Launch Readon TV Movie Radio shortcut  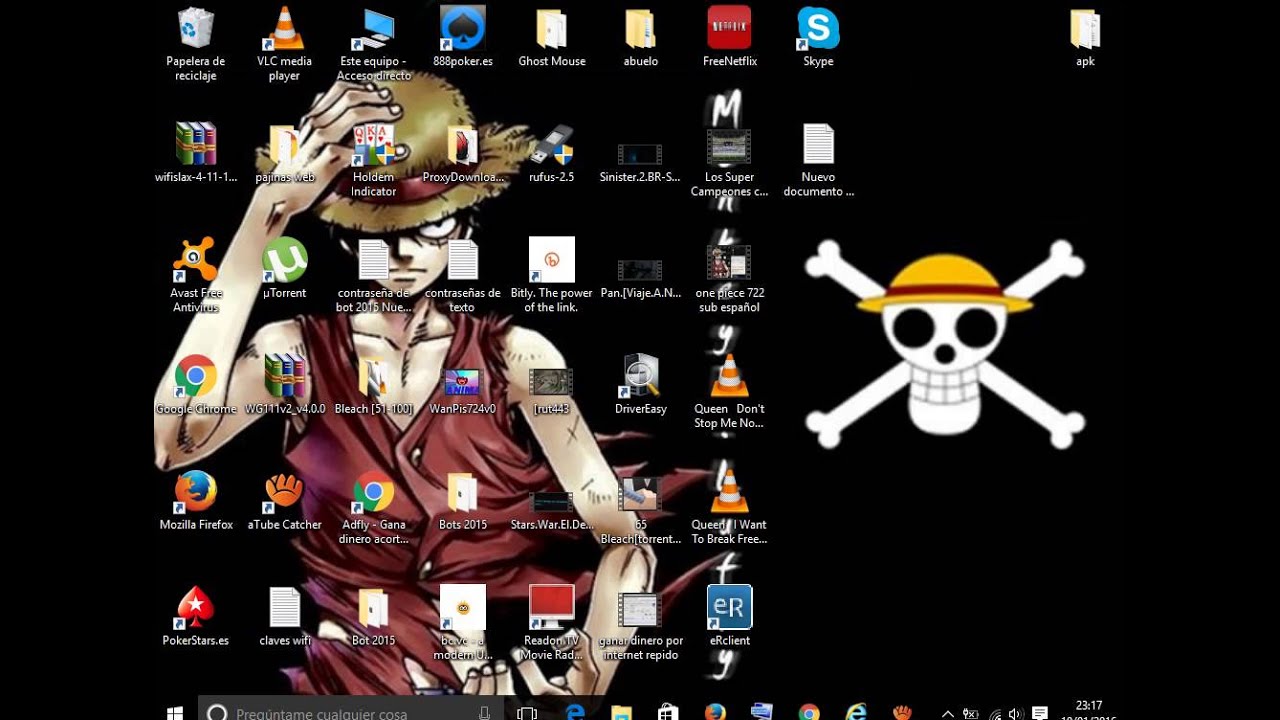click(552, 624)
